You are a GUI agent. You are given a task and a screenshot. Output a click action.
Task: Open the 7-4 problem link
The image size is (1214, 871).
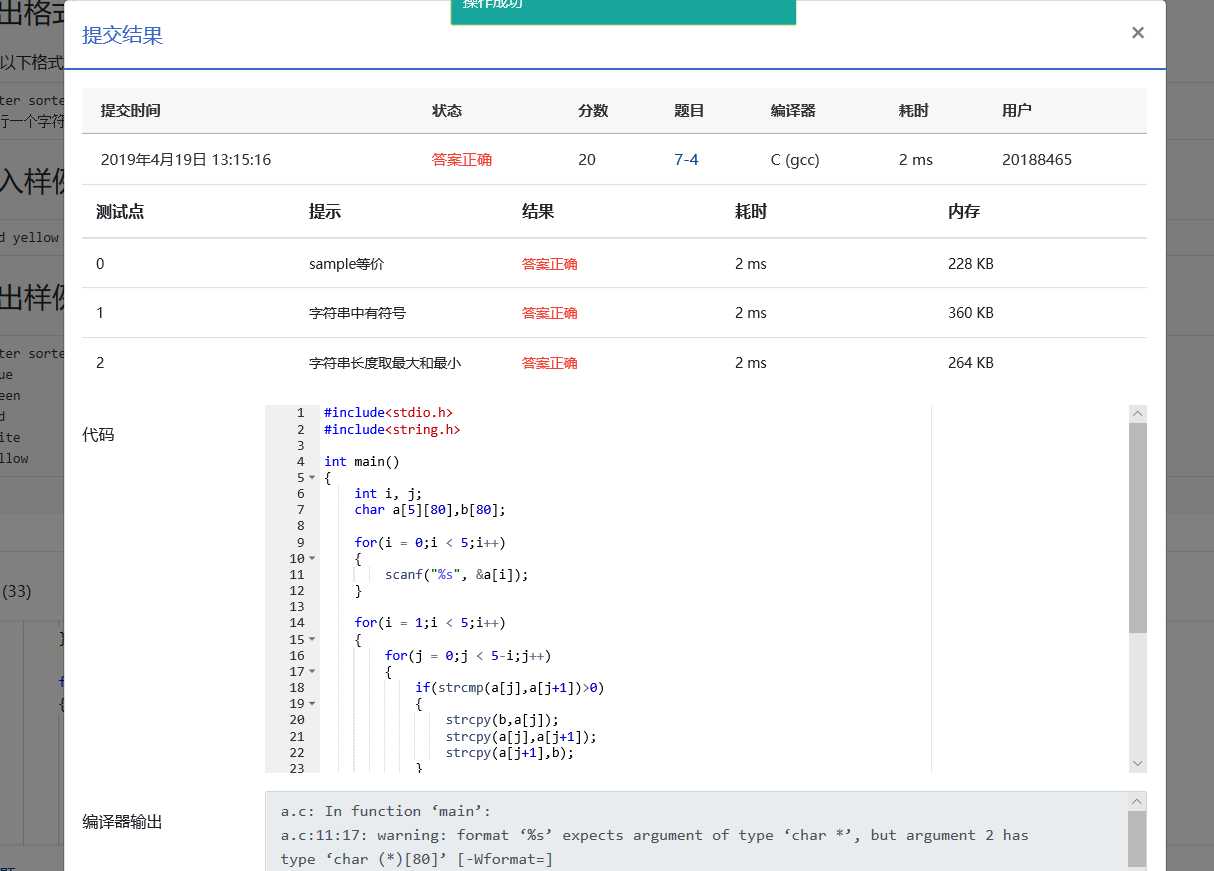tap(686, 159)
